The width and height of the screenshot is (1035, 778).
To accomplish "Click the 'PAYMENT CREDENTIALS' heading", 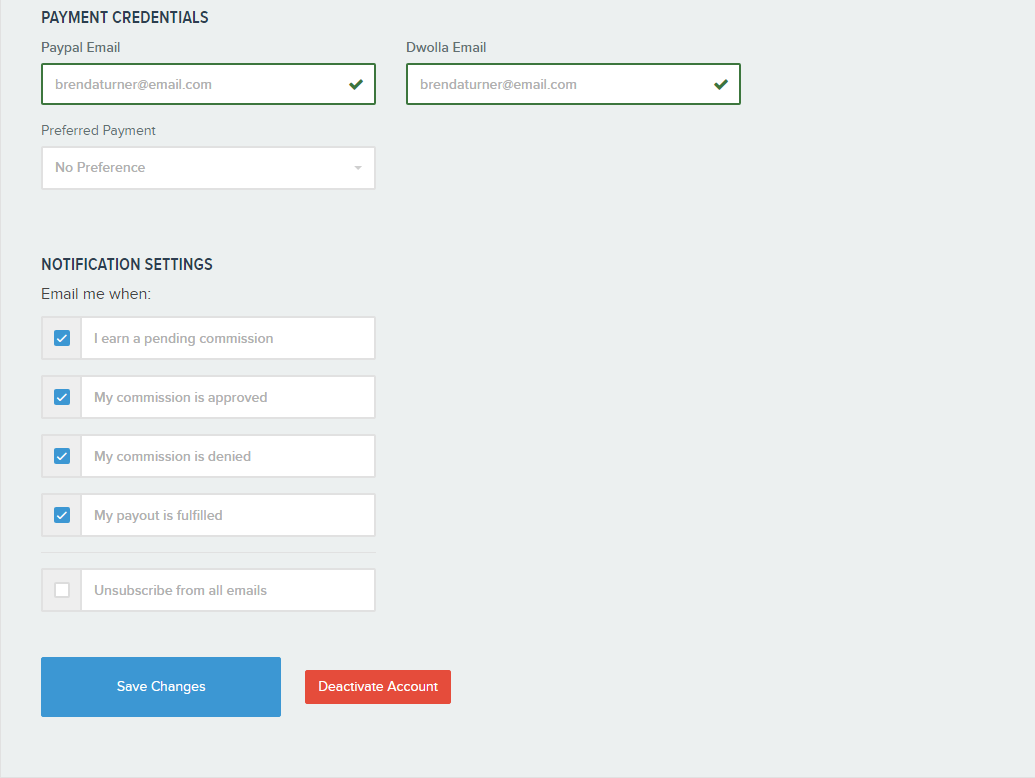I will (125, 18).
